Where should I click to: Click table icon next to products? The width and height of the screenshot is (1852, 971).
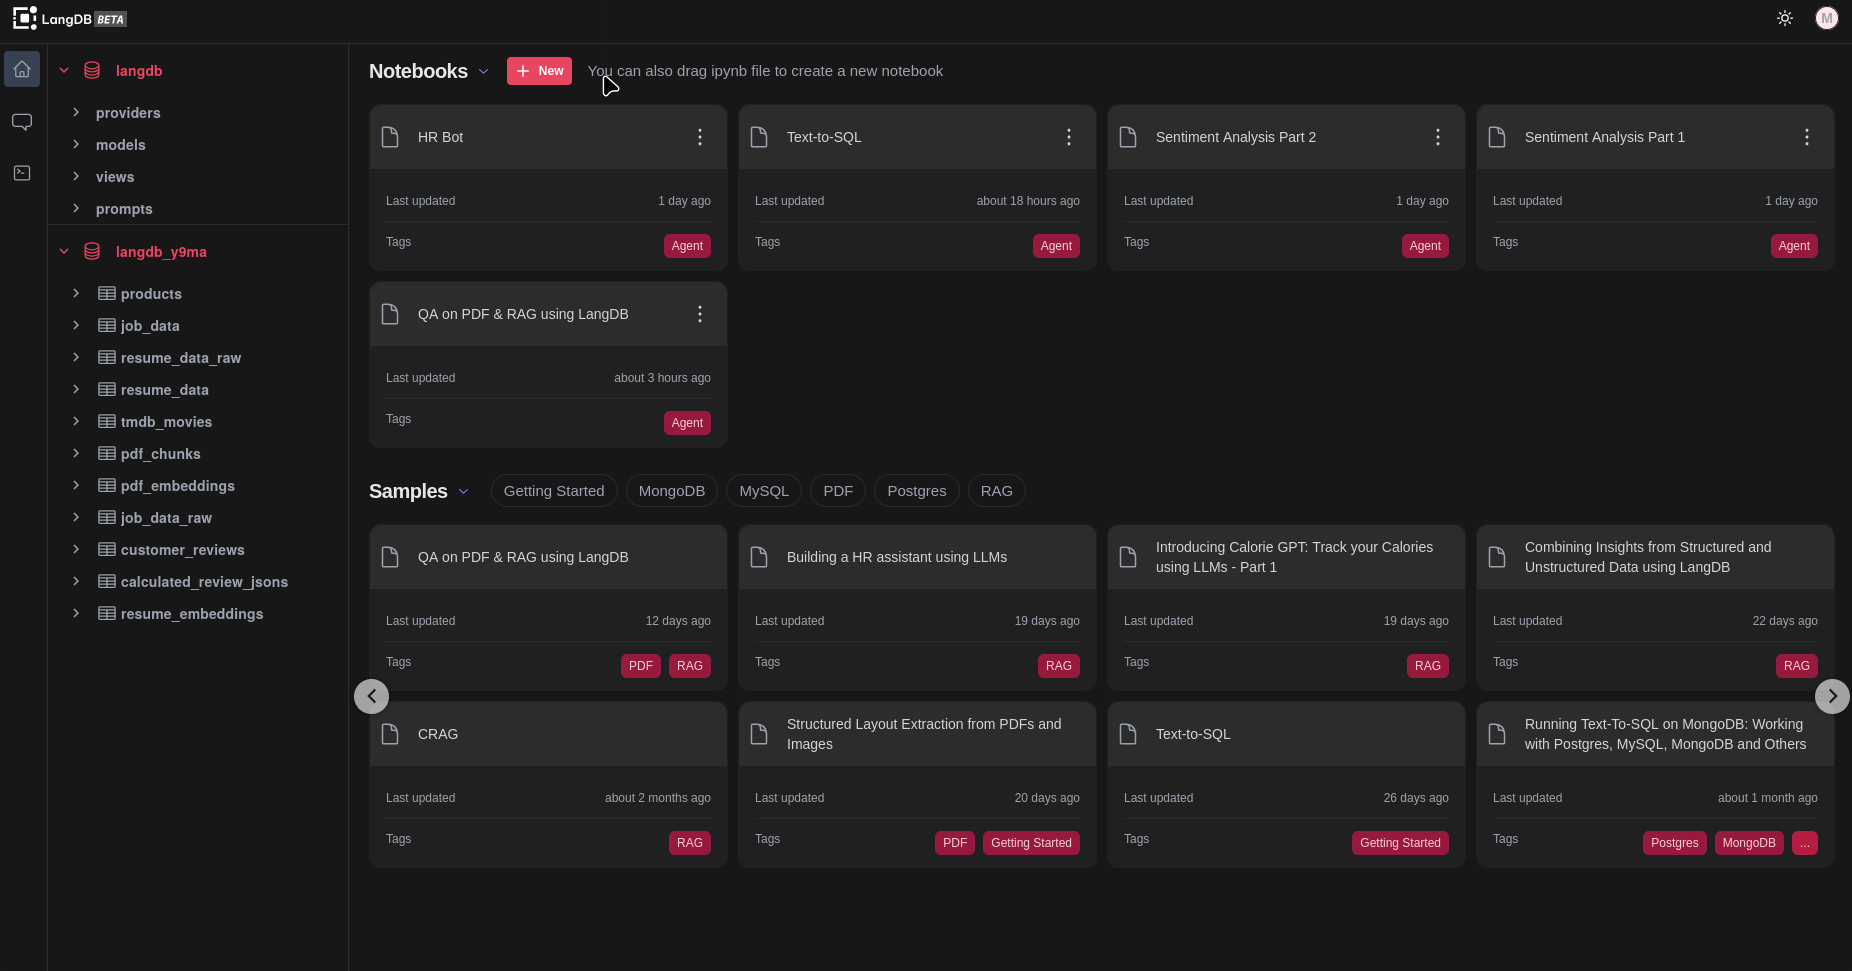[x=107, y=293]
